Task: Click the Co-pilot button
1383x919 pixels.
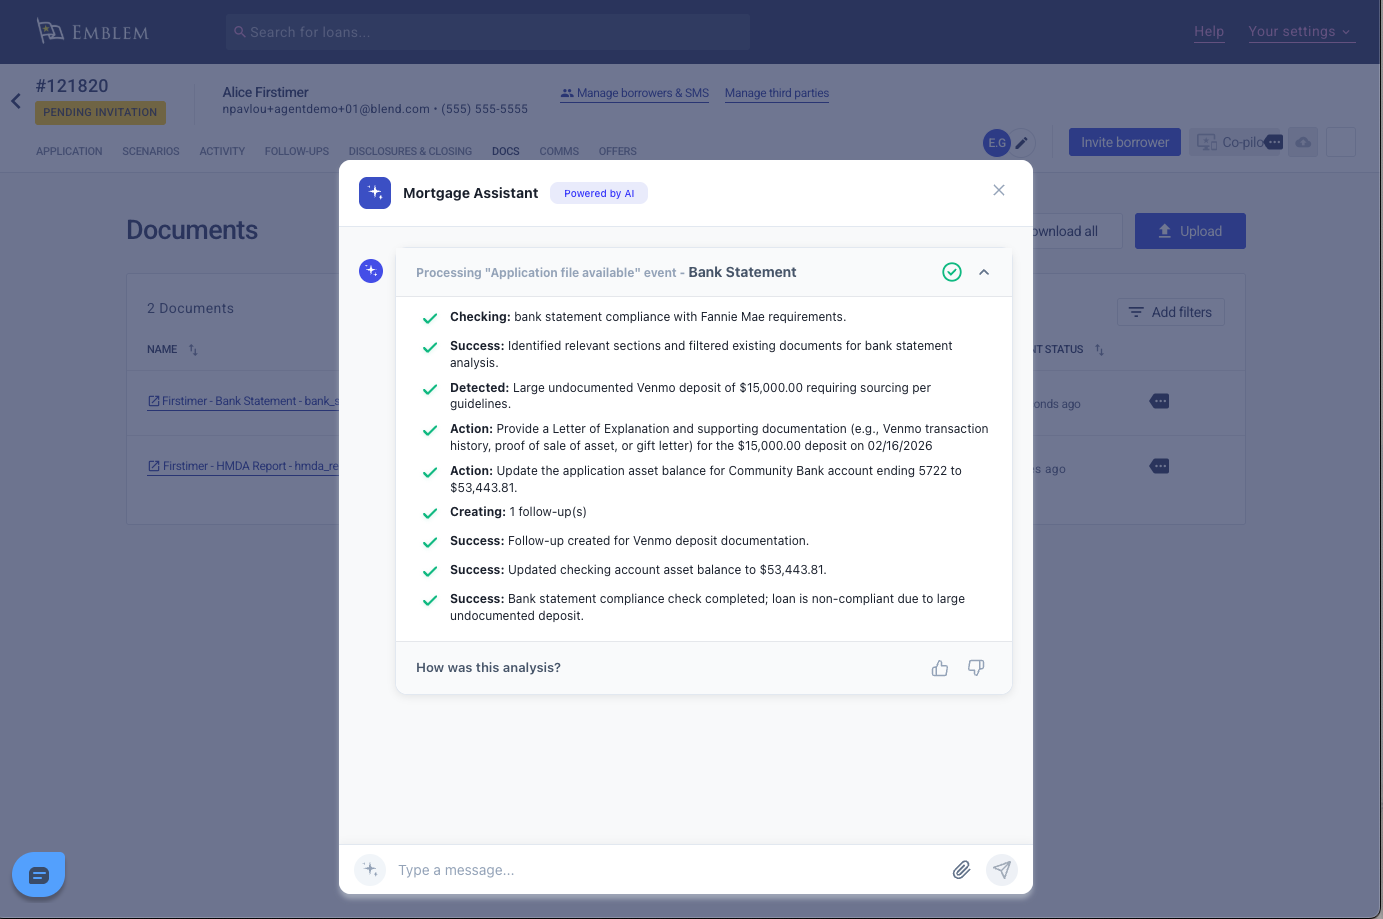Action: pyautogui.click(x=1235, y=142)
